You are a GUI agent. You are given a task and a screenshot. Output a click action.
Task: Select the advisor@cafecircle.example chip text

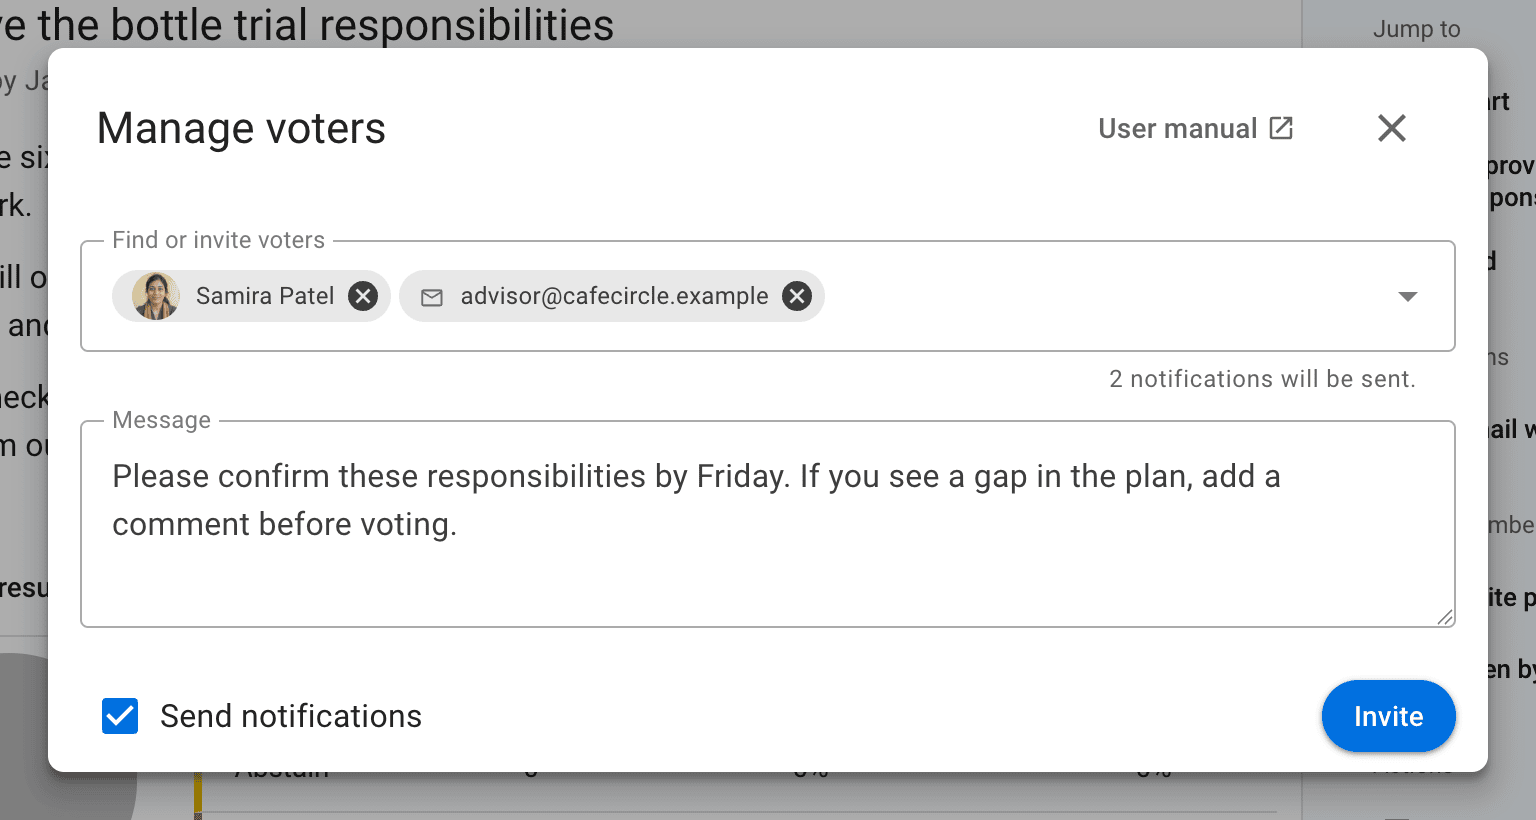(614, 296)
